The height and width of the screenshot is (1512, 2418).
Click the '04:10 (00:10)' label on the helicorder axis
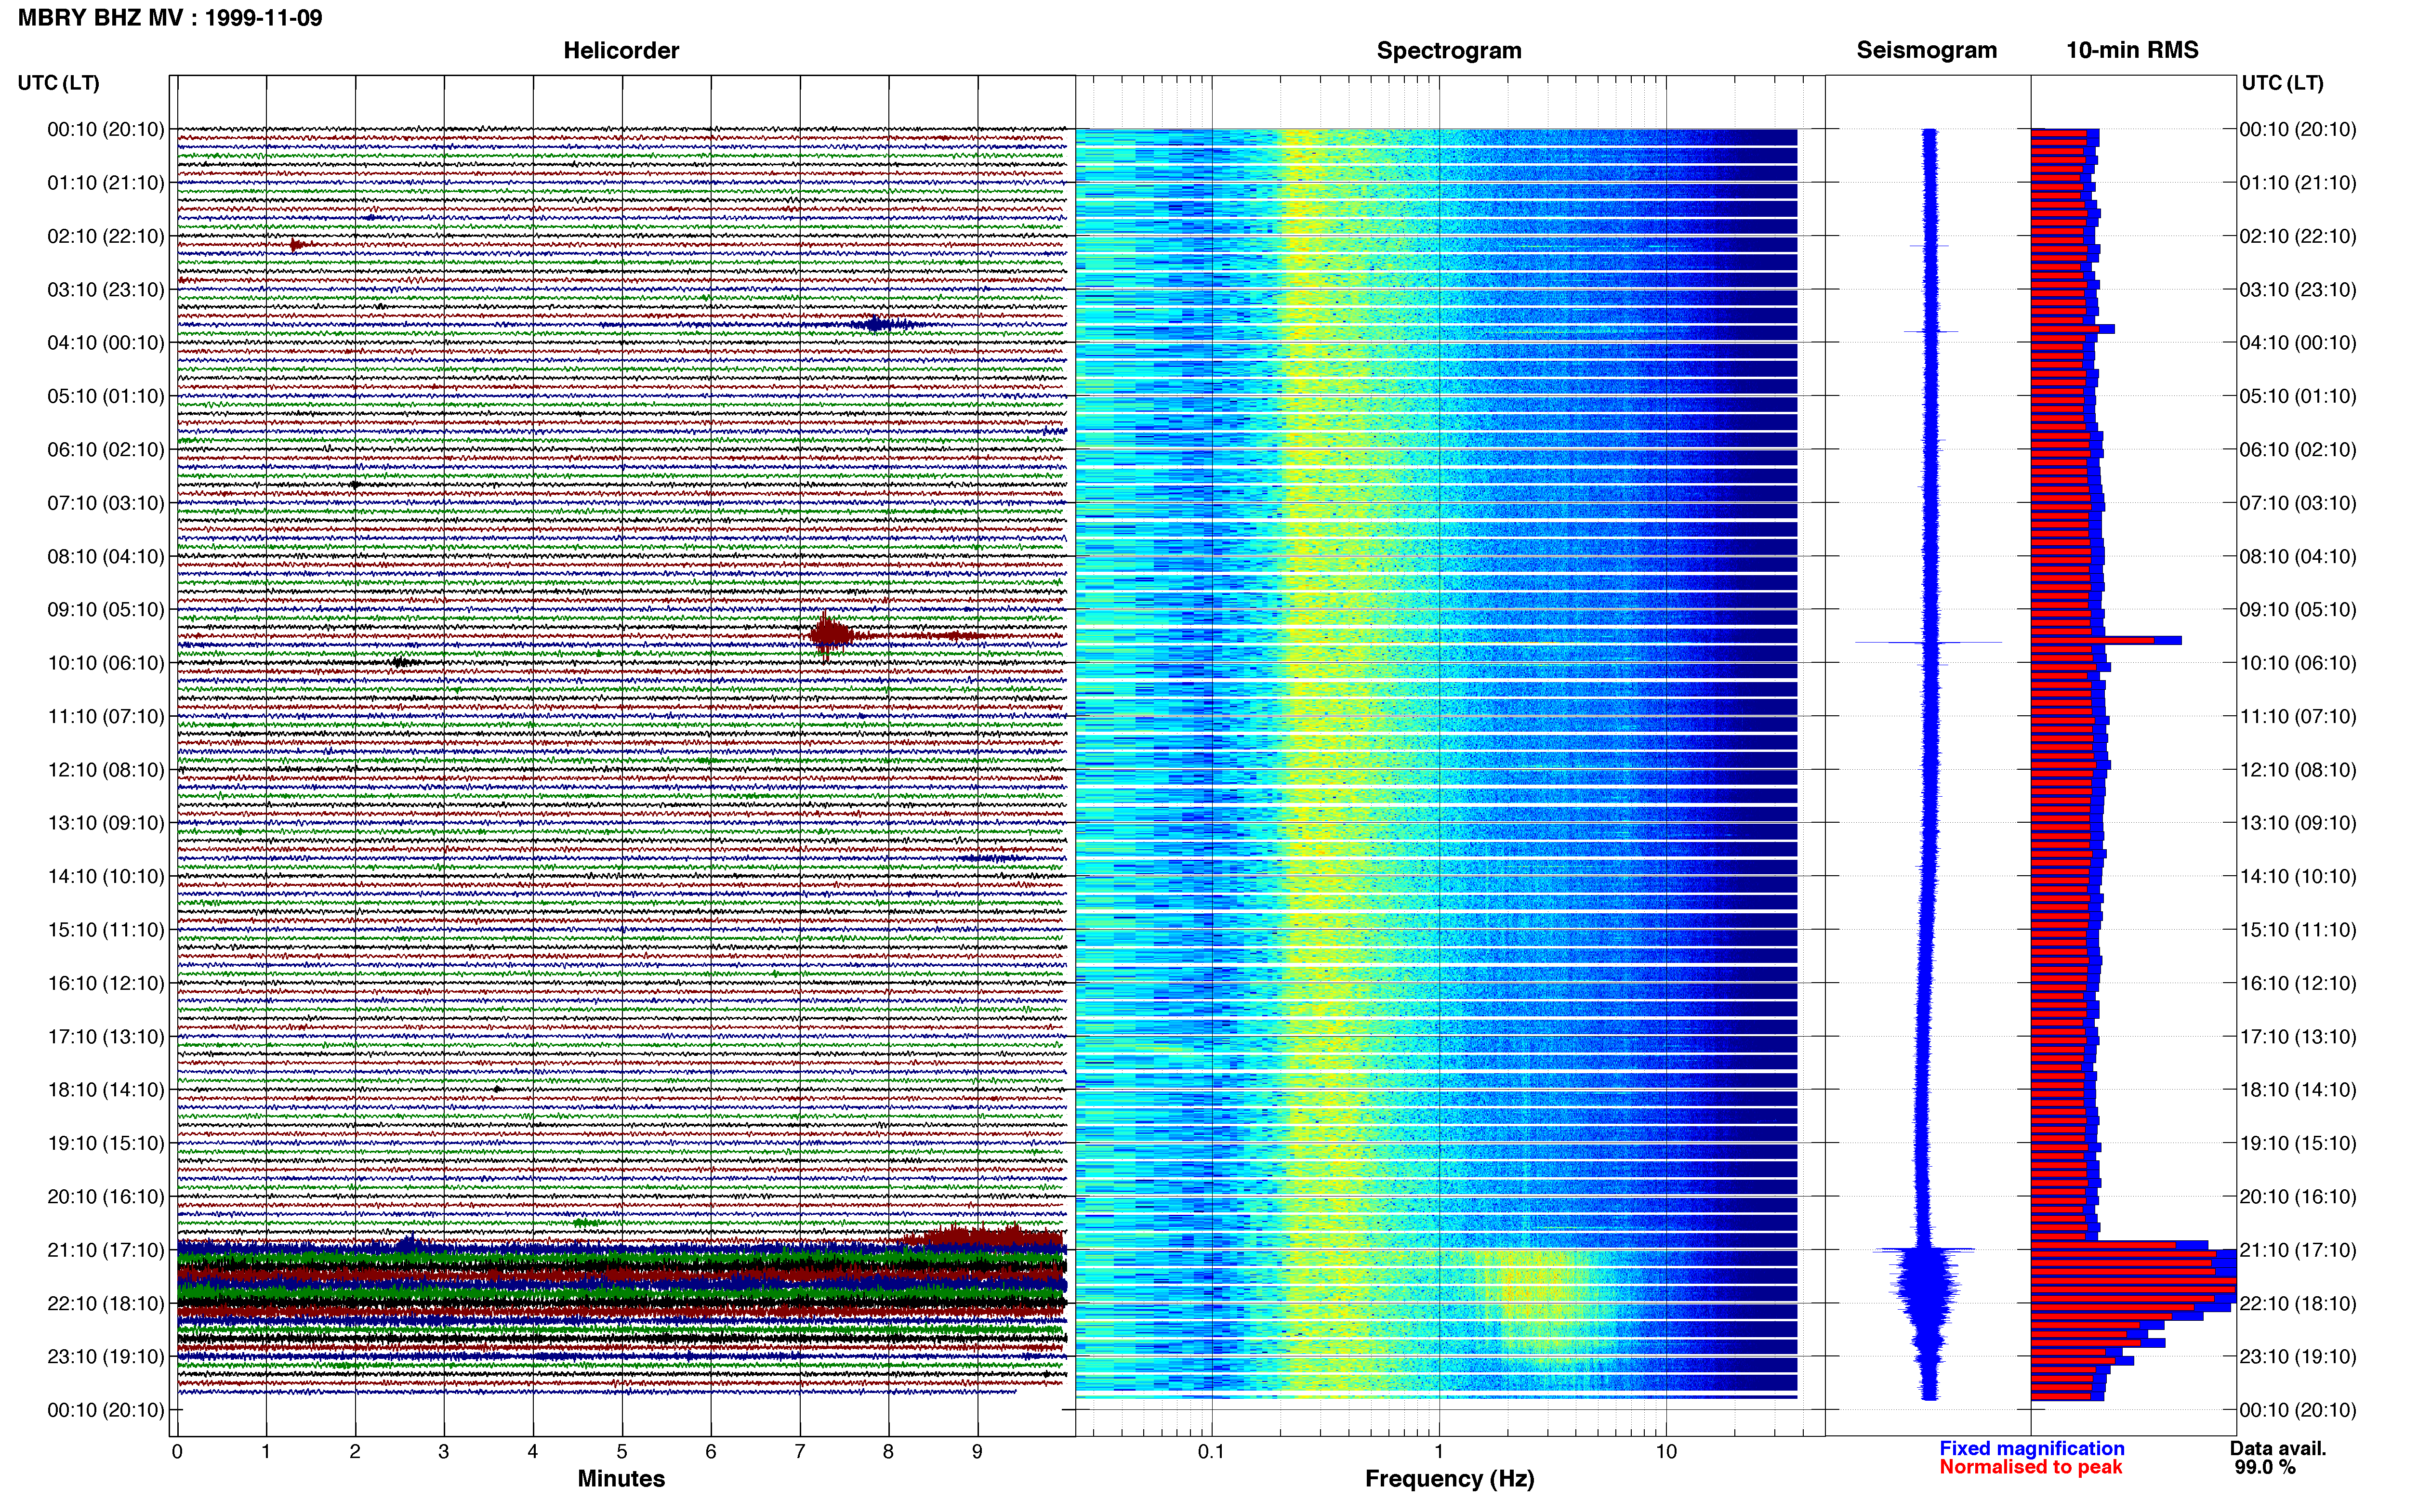106,343
